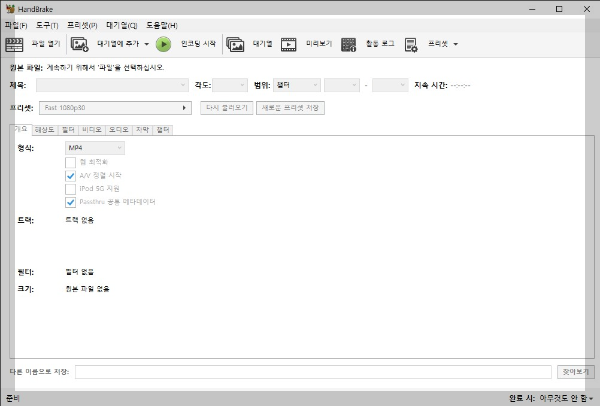This screenshot has width=600, height=406.
Task: Expand the Fast 1080p30 preset selector
Action: [x=115, y=108]
